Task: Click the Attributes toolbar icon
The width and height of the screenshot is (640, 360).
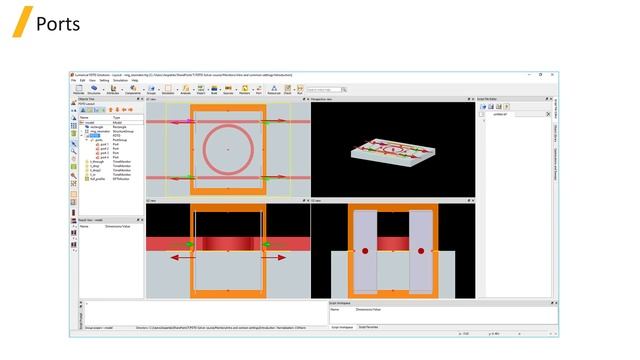Action: pyautogui.click(x=113, y=89)
